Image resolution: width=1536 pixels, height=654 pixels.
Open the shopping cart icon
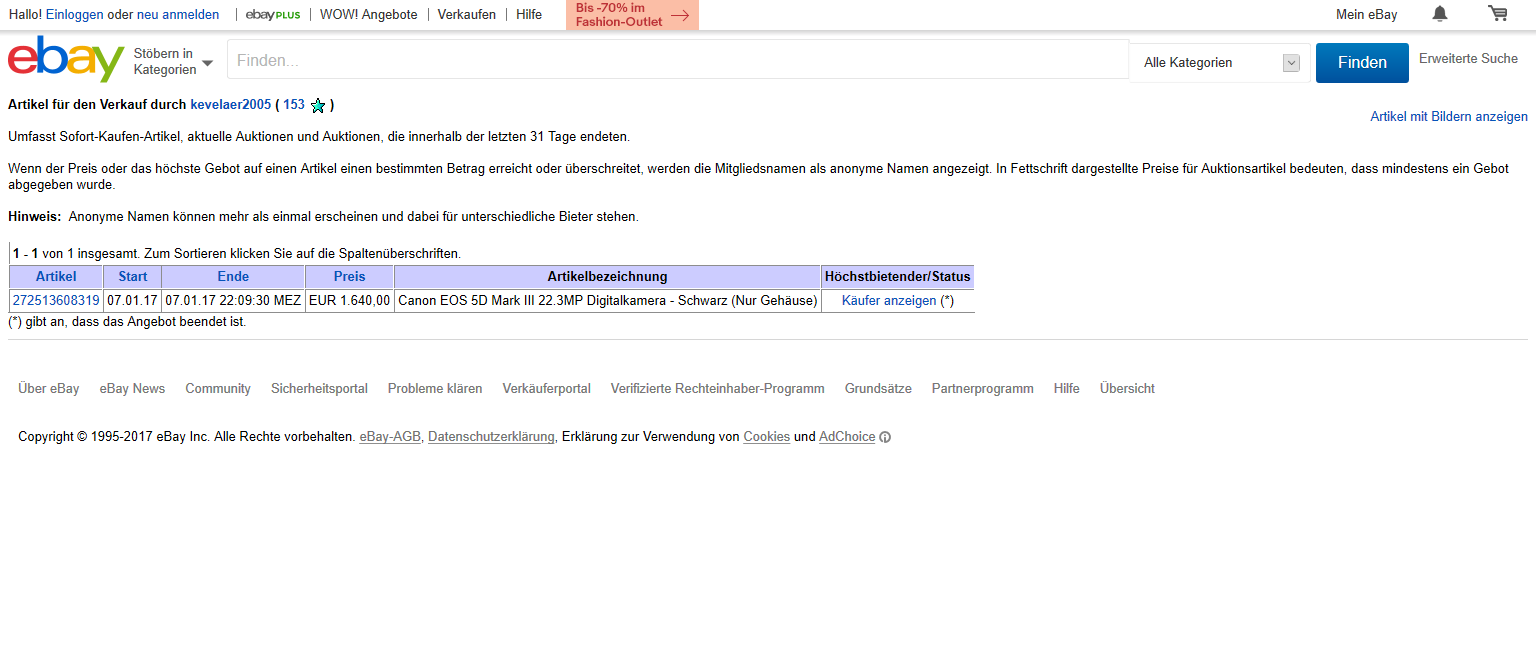pyautogui.click(x=1497, y=14)
